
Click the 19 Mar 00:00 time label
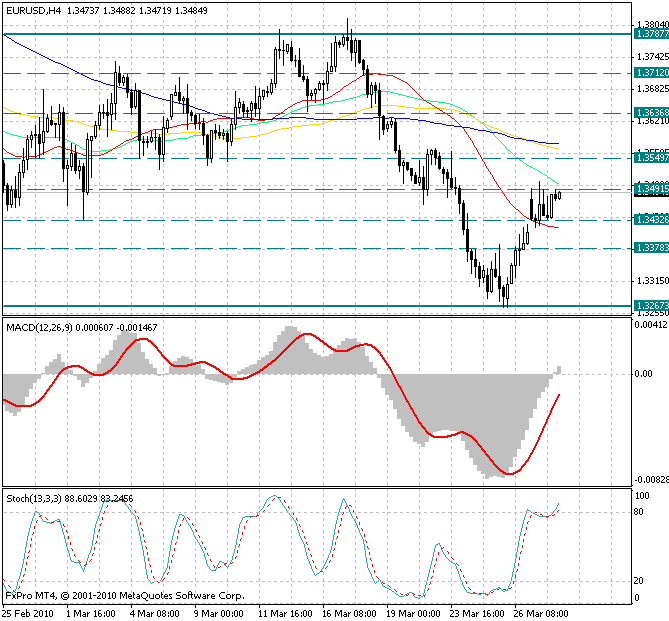coord(413,614)
